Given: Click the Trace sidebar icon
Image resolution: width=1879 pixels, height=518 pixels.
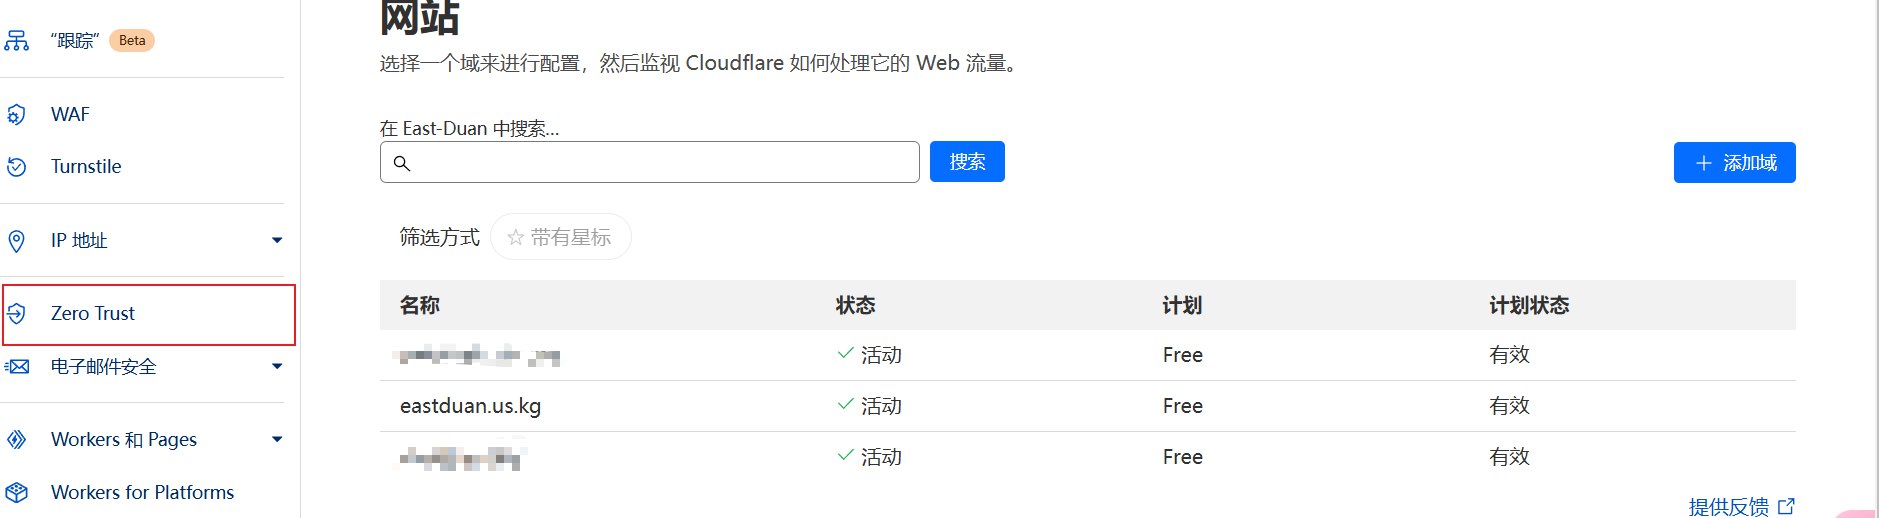Looking at the screenshot, I should coord(17,41).
